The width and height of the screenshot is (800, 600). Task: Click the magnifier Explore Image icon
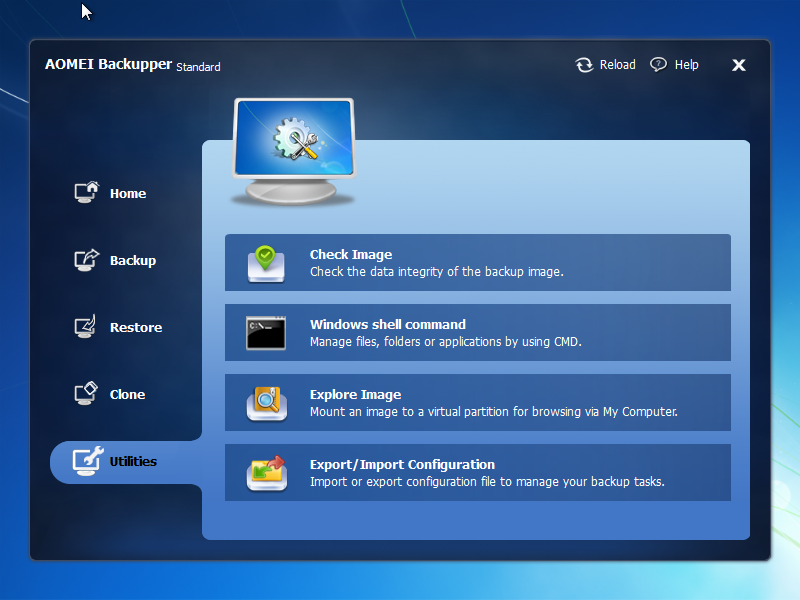tap(267, 403)
